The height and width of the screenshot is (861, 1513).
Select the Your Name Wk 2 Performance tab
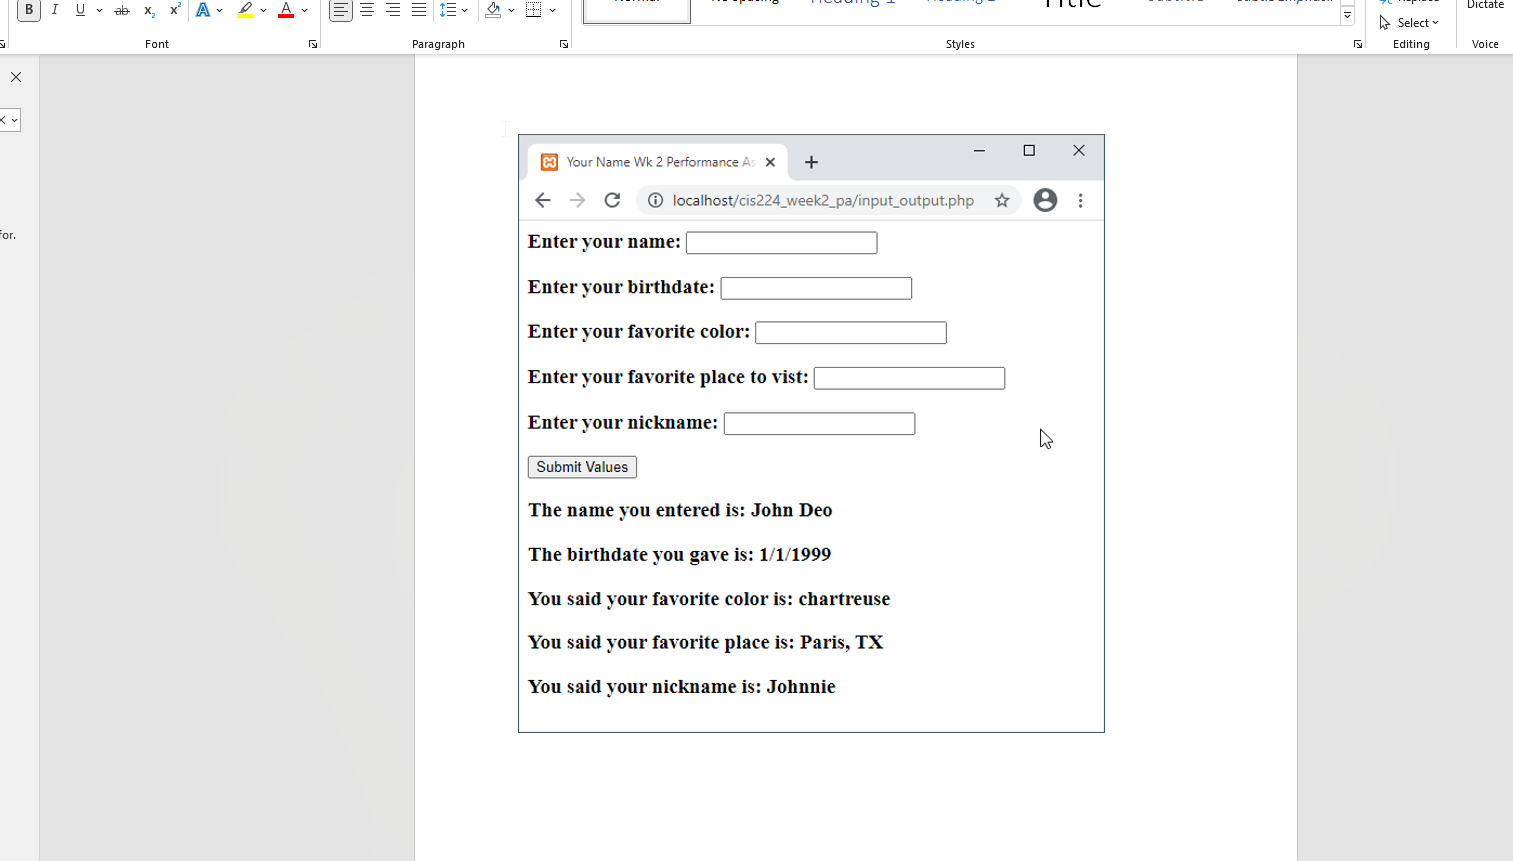658,162
